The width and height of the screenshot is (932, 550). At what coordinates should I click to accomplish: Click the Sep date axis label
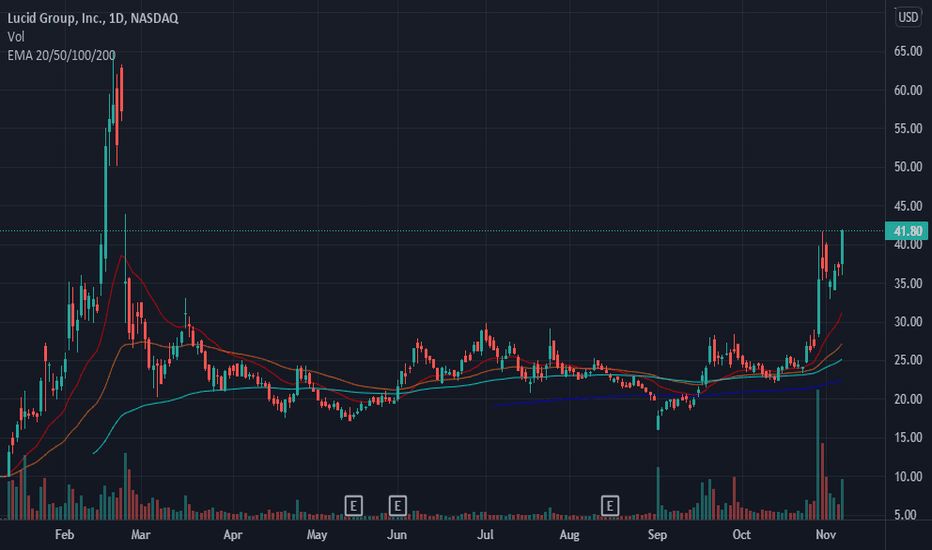pyautogui.click(x=657, y=535)
